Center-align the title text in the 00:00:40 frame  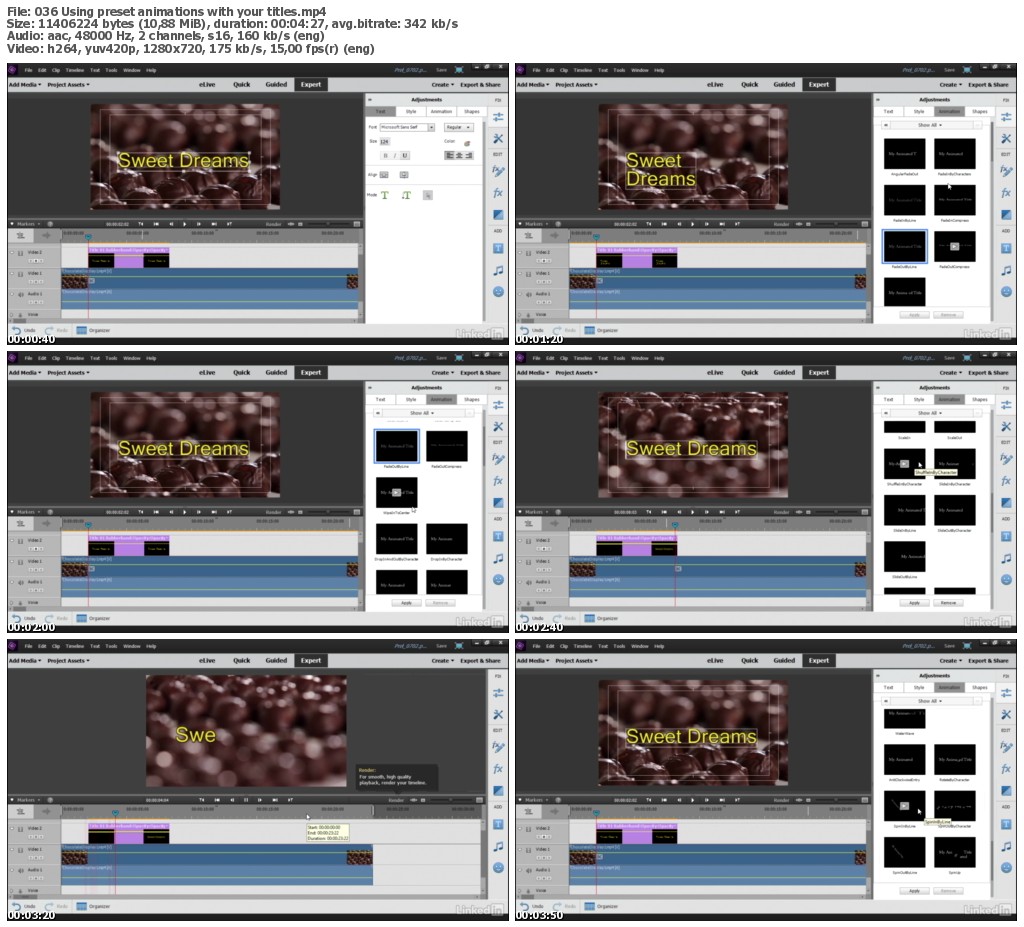tap(459, 155)
